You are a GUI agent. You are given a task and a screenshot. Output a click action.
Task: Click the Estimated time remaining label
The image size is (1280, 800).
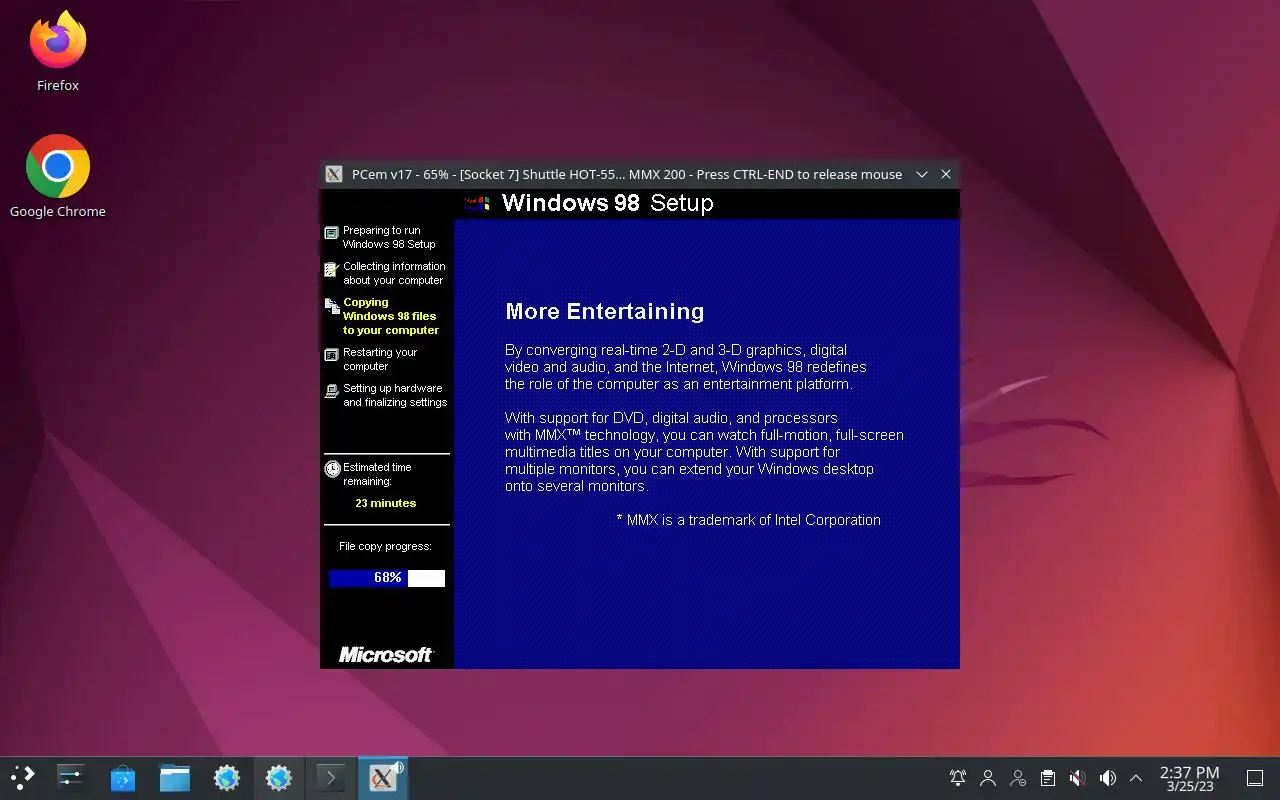(x=377, y=474)
